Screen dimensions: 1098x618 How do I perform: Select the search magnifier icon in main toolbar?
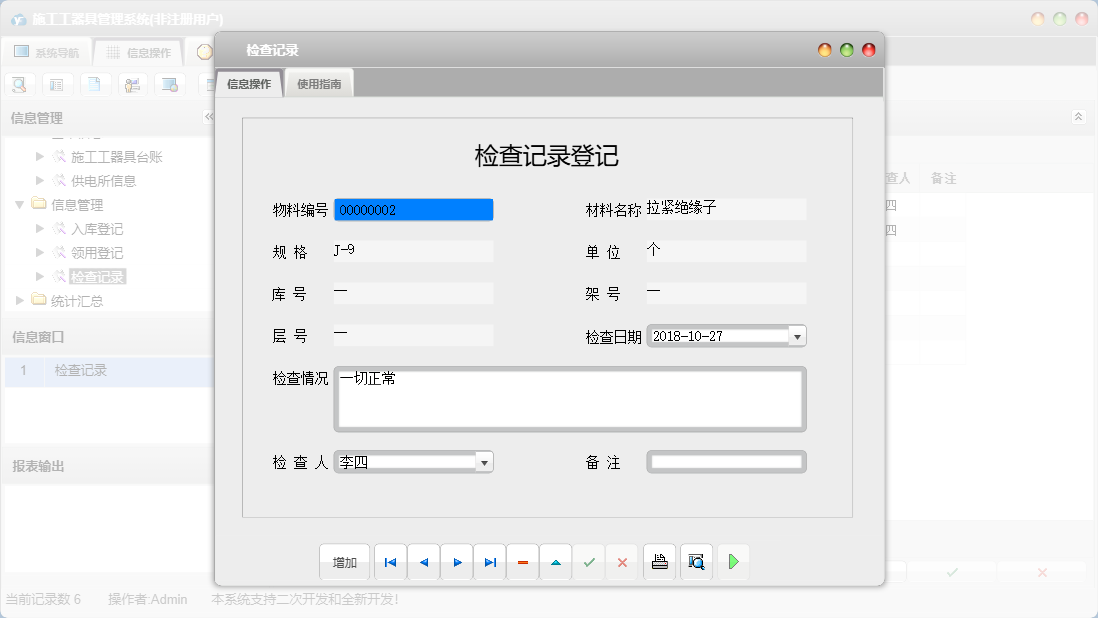[18, 84]
